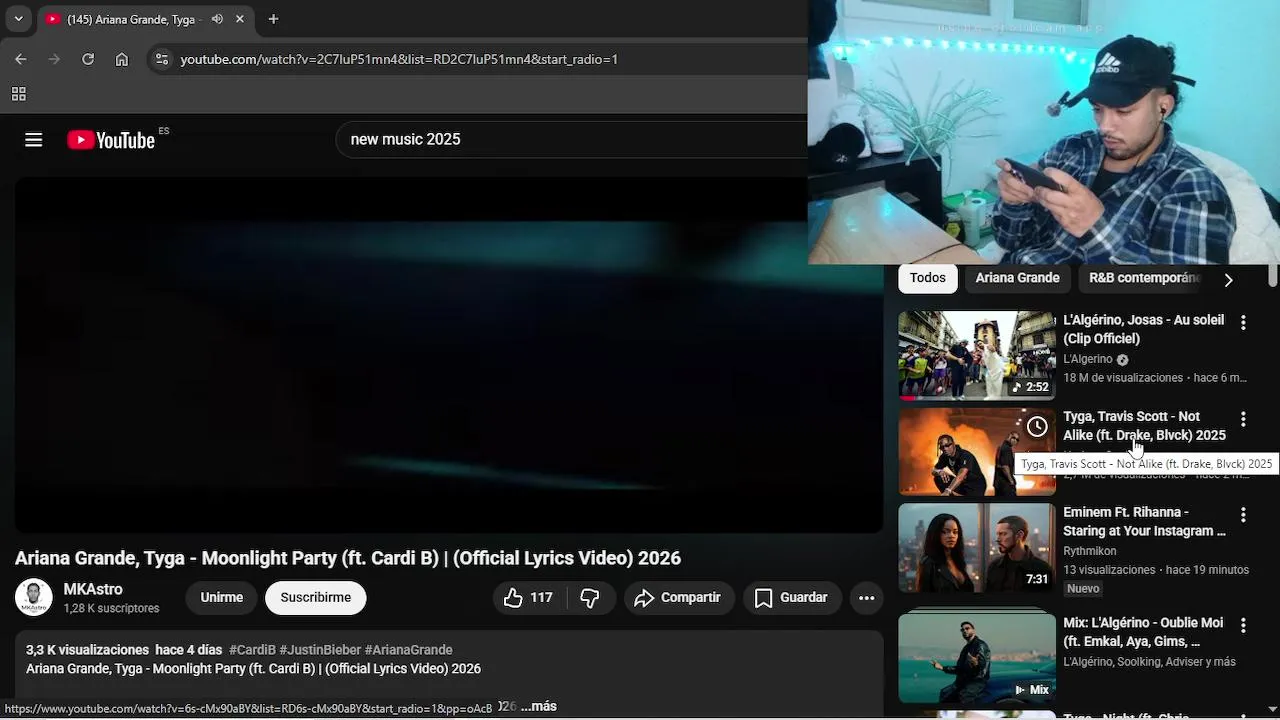Open the MKAstro channel name link
The height and width of the screenshot is (720, 1280).
pyautogui.click(x=93, y=589)
